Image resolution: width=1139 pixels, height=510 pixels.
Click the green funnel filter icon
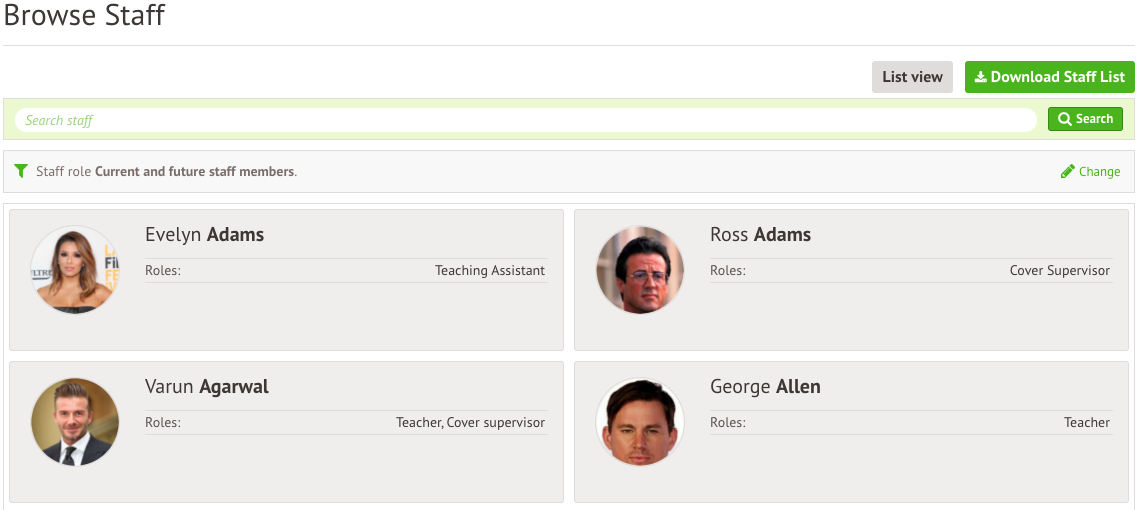tap(21, 171)
